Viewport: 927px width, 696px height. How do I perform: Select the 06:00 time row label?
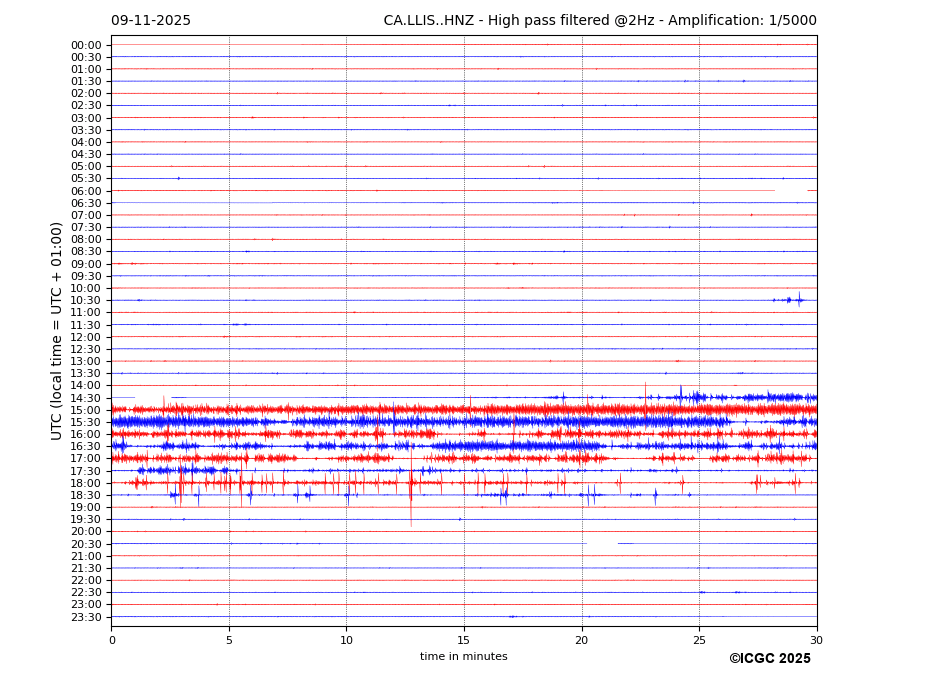pos(86,191)
